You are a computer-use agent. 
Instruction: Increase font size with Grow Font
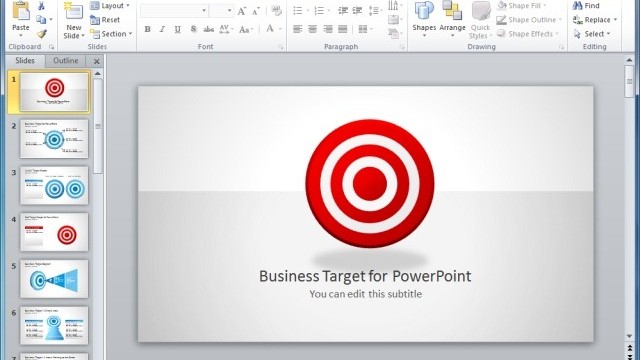click(x=242, y=11)
